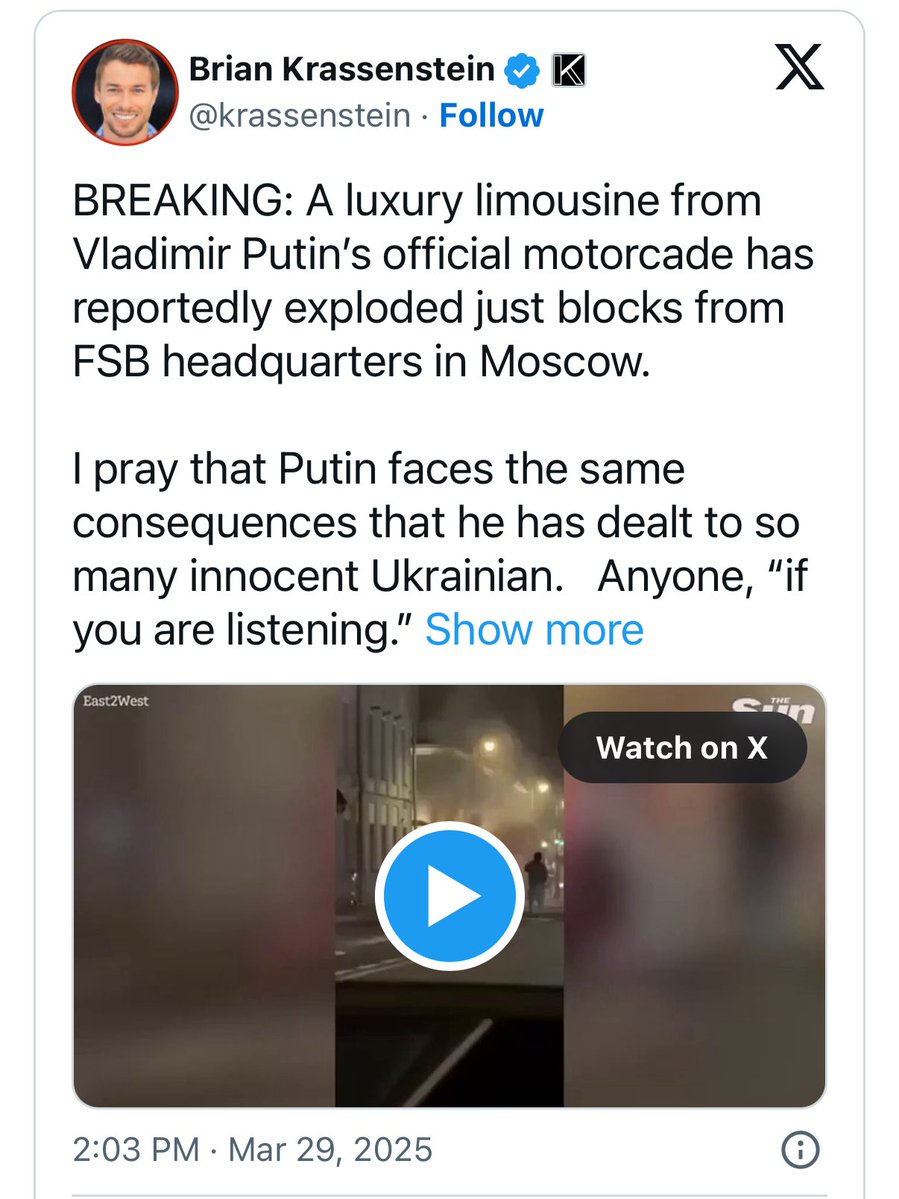The height and width of the screenshot is (1199, 899).
Task: Open the 2:03 PM Mar 29, 2025 timestamp
Action: (x=252, y=1148)
